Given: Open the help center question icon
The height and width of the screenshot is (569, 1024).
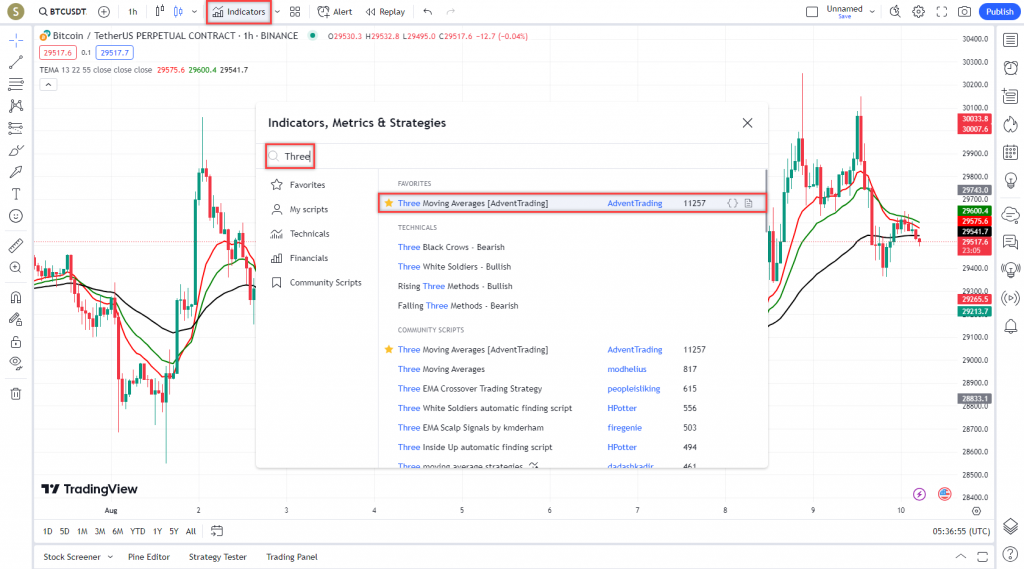Looking at the screenshot, I should pyautogui.click(x=1010, y=555).
